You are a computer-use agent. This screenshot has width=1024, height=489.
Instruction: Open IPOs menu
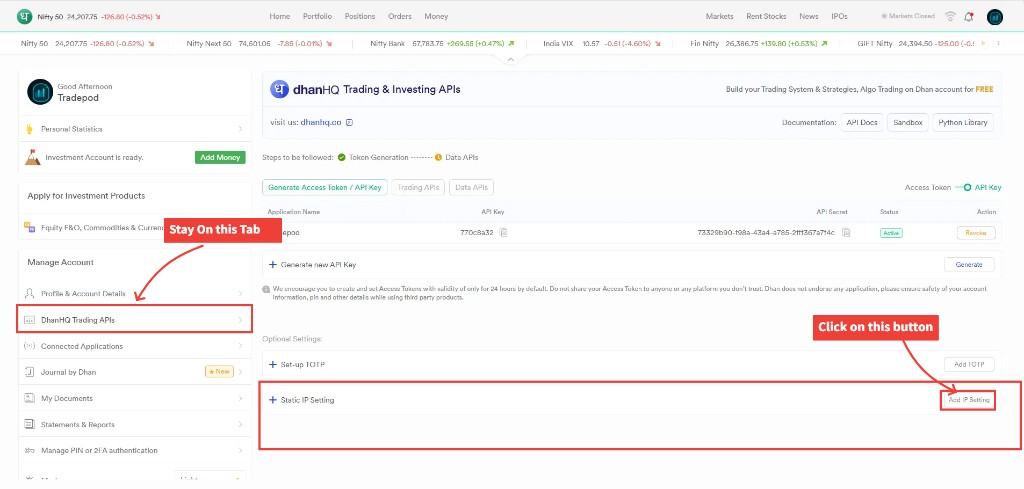point(839,16)
